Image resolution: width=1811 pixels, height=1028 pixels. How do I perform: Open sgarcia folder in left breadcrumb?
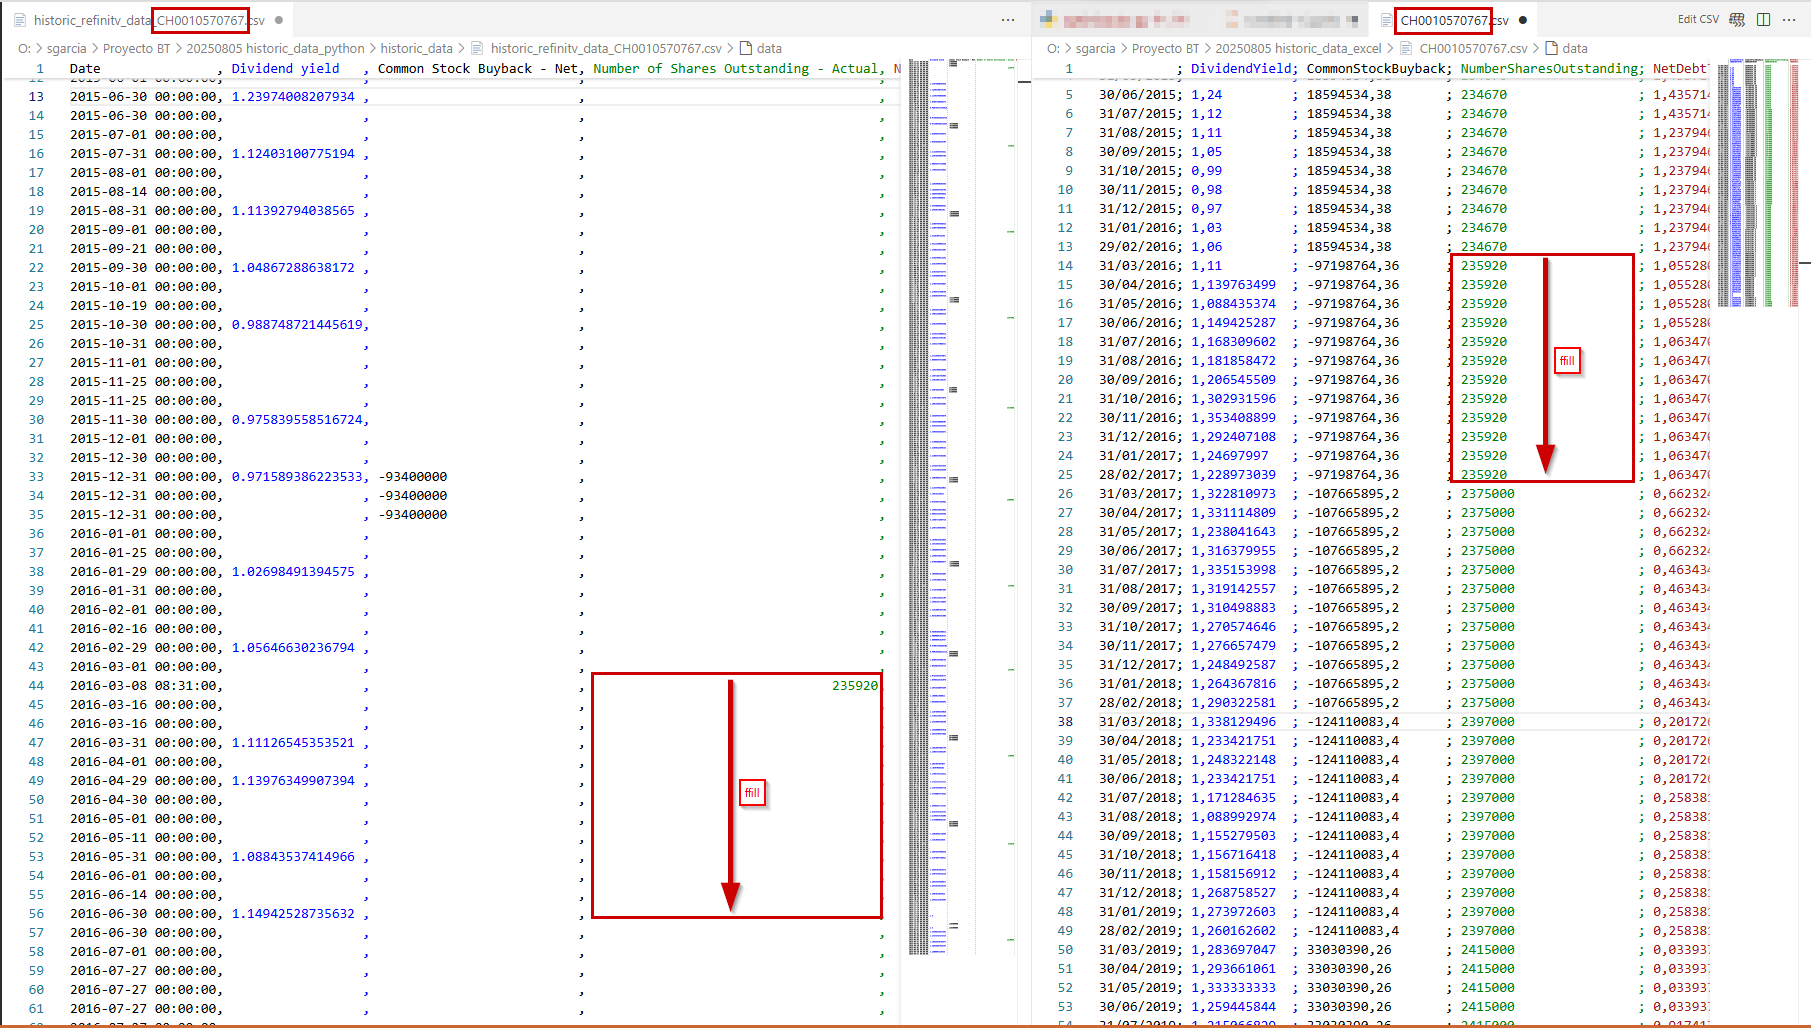pos(67,48)
